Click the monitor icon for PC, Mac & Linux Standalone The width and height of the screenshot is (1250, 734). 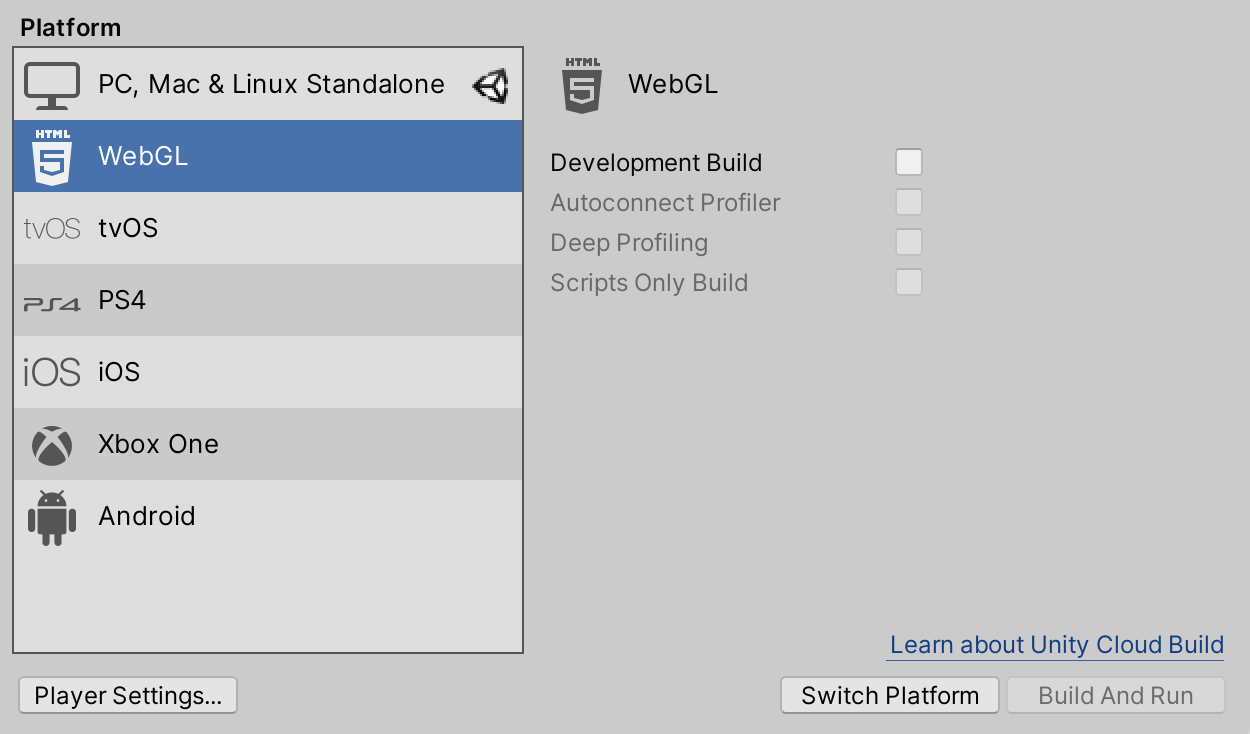pyautogui.click(x=52, y=84)
